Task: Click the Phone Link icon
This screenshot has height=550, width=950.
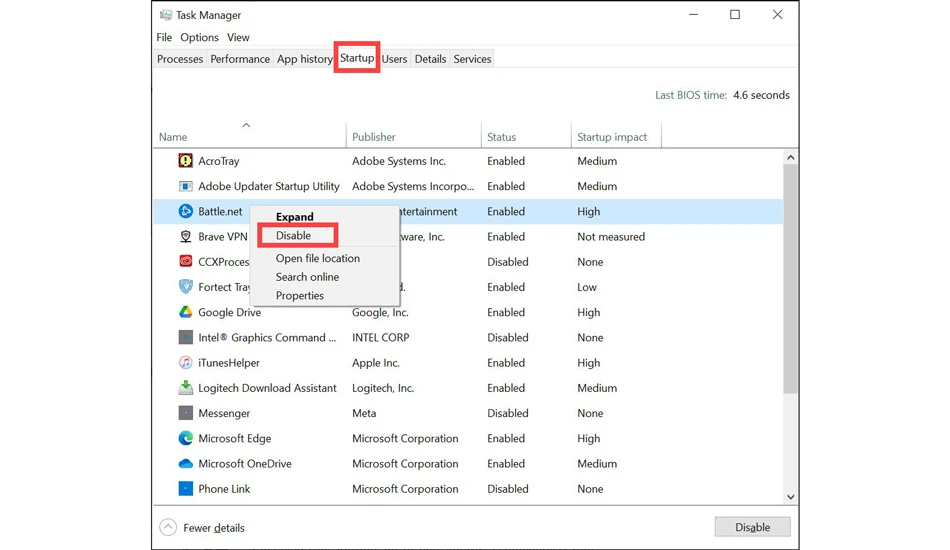Action: coord(185,488)
